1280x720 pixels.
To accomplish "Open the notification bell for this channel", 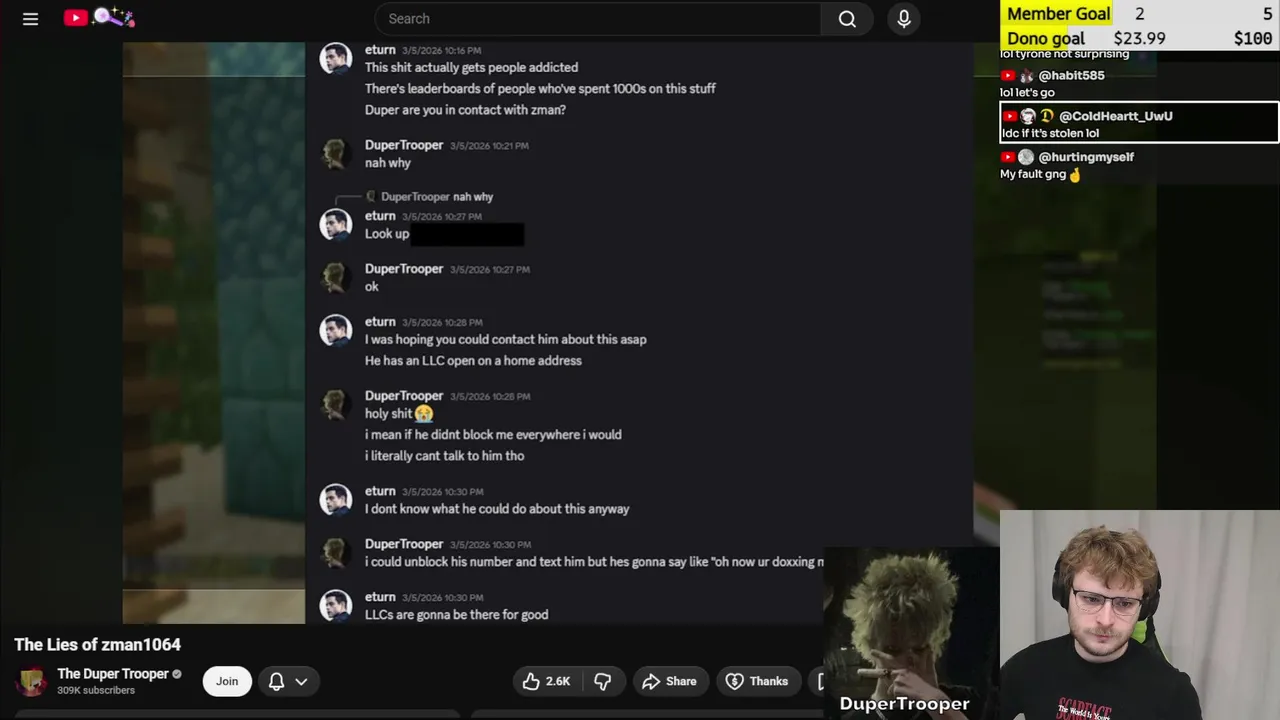I will coord(277,681).
